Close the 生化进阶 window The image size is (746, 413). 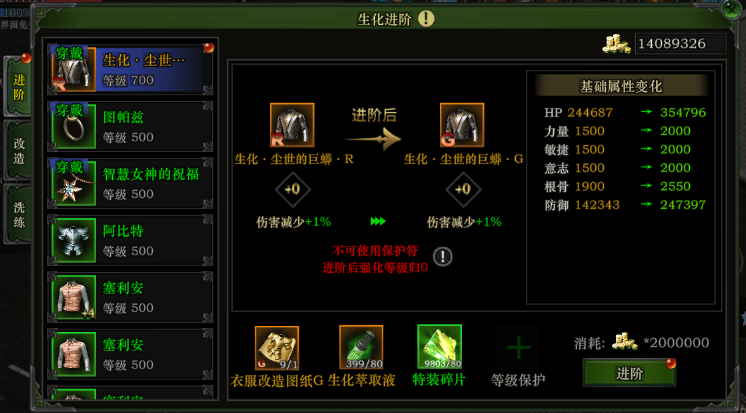click(x=732, y=10)
